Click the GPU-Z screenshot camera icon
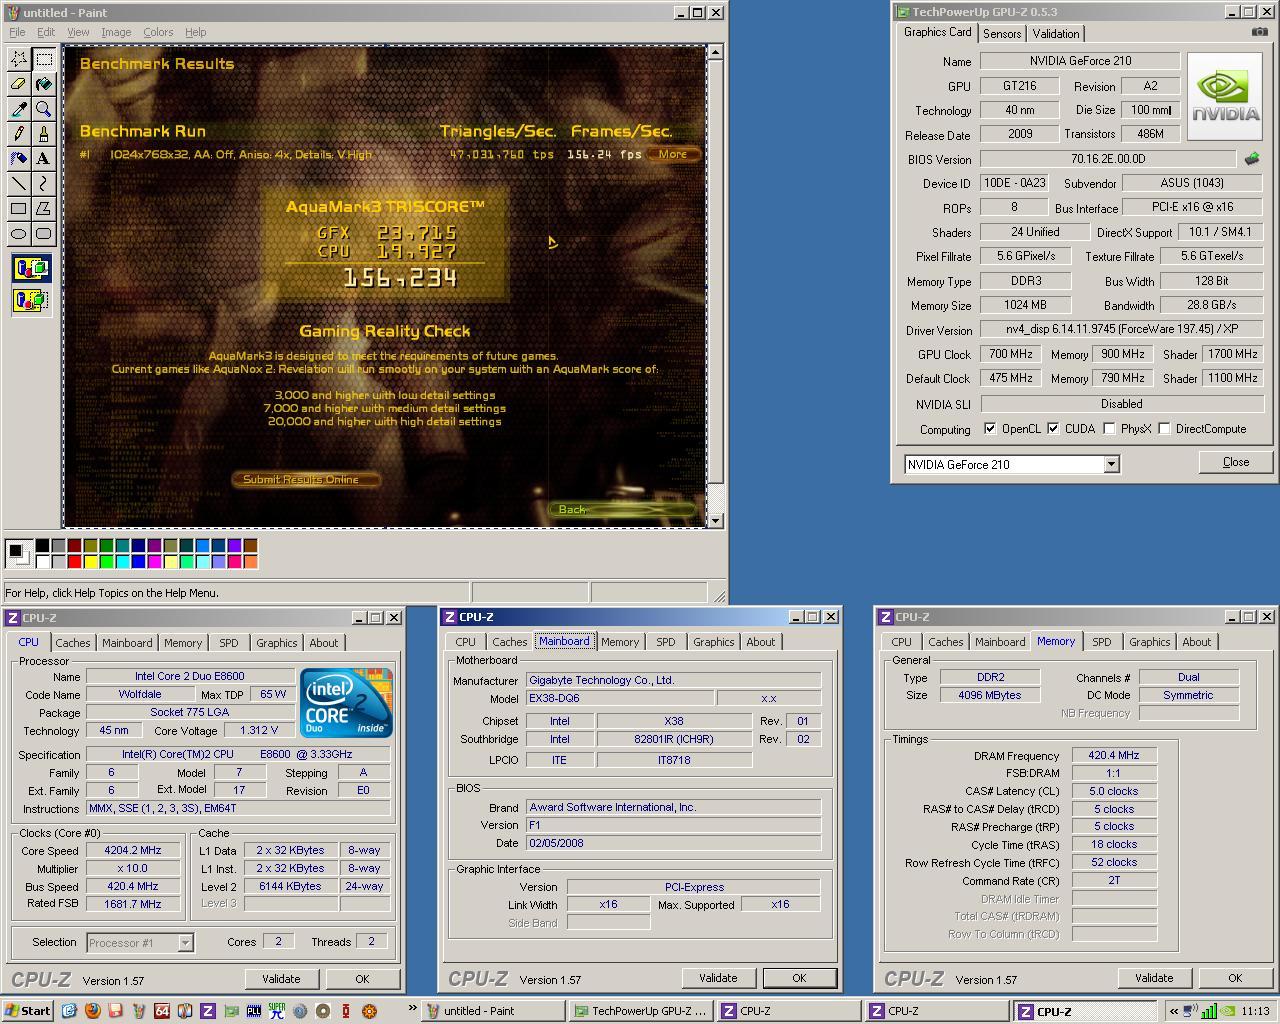Image resolution: width=1280 pixels, height=1024 pixels. (1259, 32)
